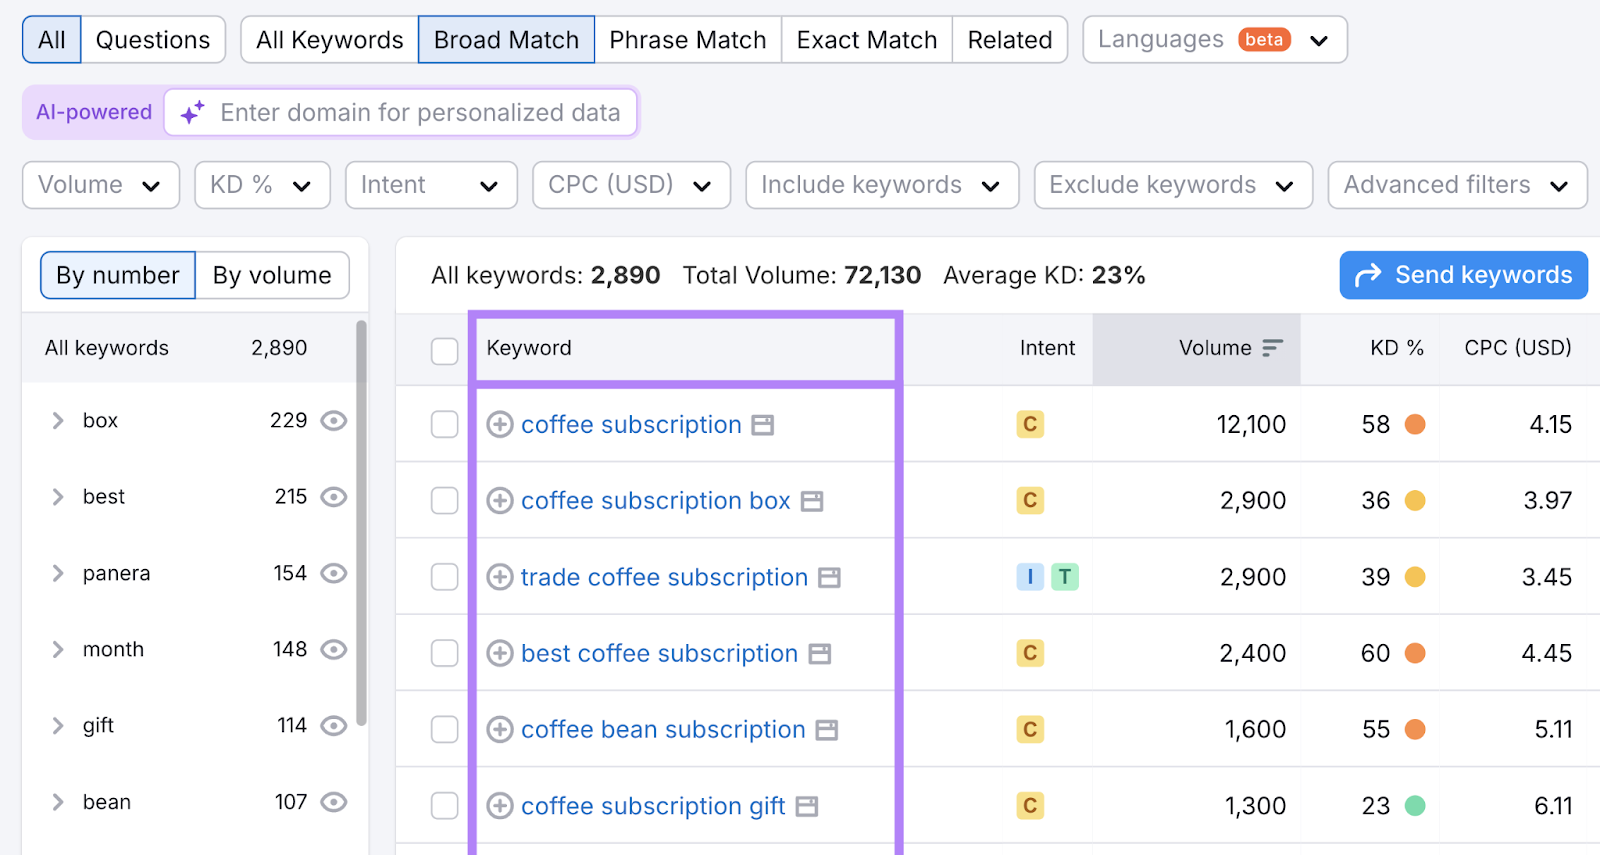Open the Advanced filters dropdown
Viewport: 1600px width, 855px height.
1456,185
